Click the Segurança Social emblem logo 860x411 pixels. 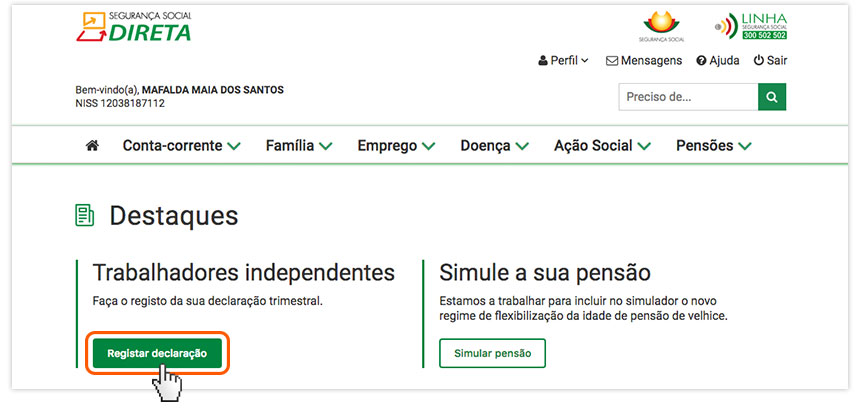pyautogui.click(x=659, y=26)
